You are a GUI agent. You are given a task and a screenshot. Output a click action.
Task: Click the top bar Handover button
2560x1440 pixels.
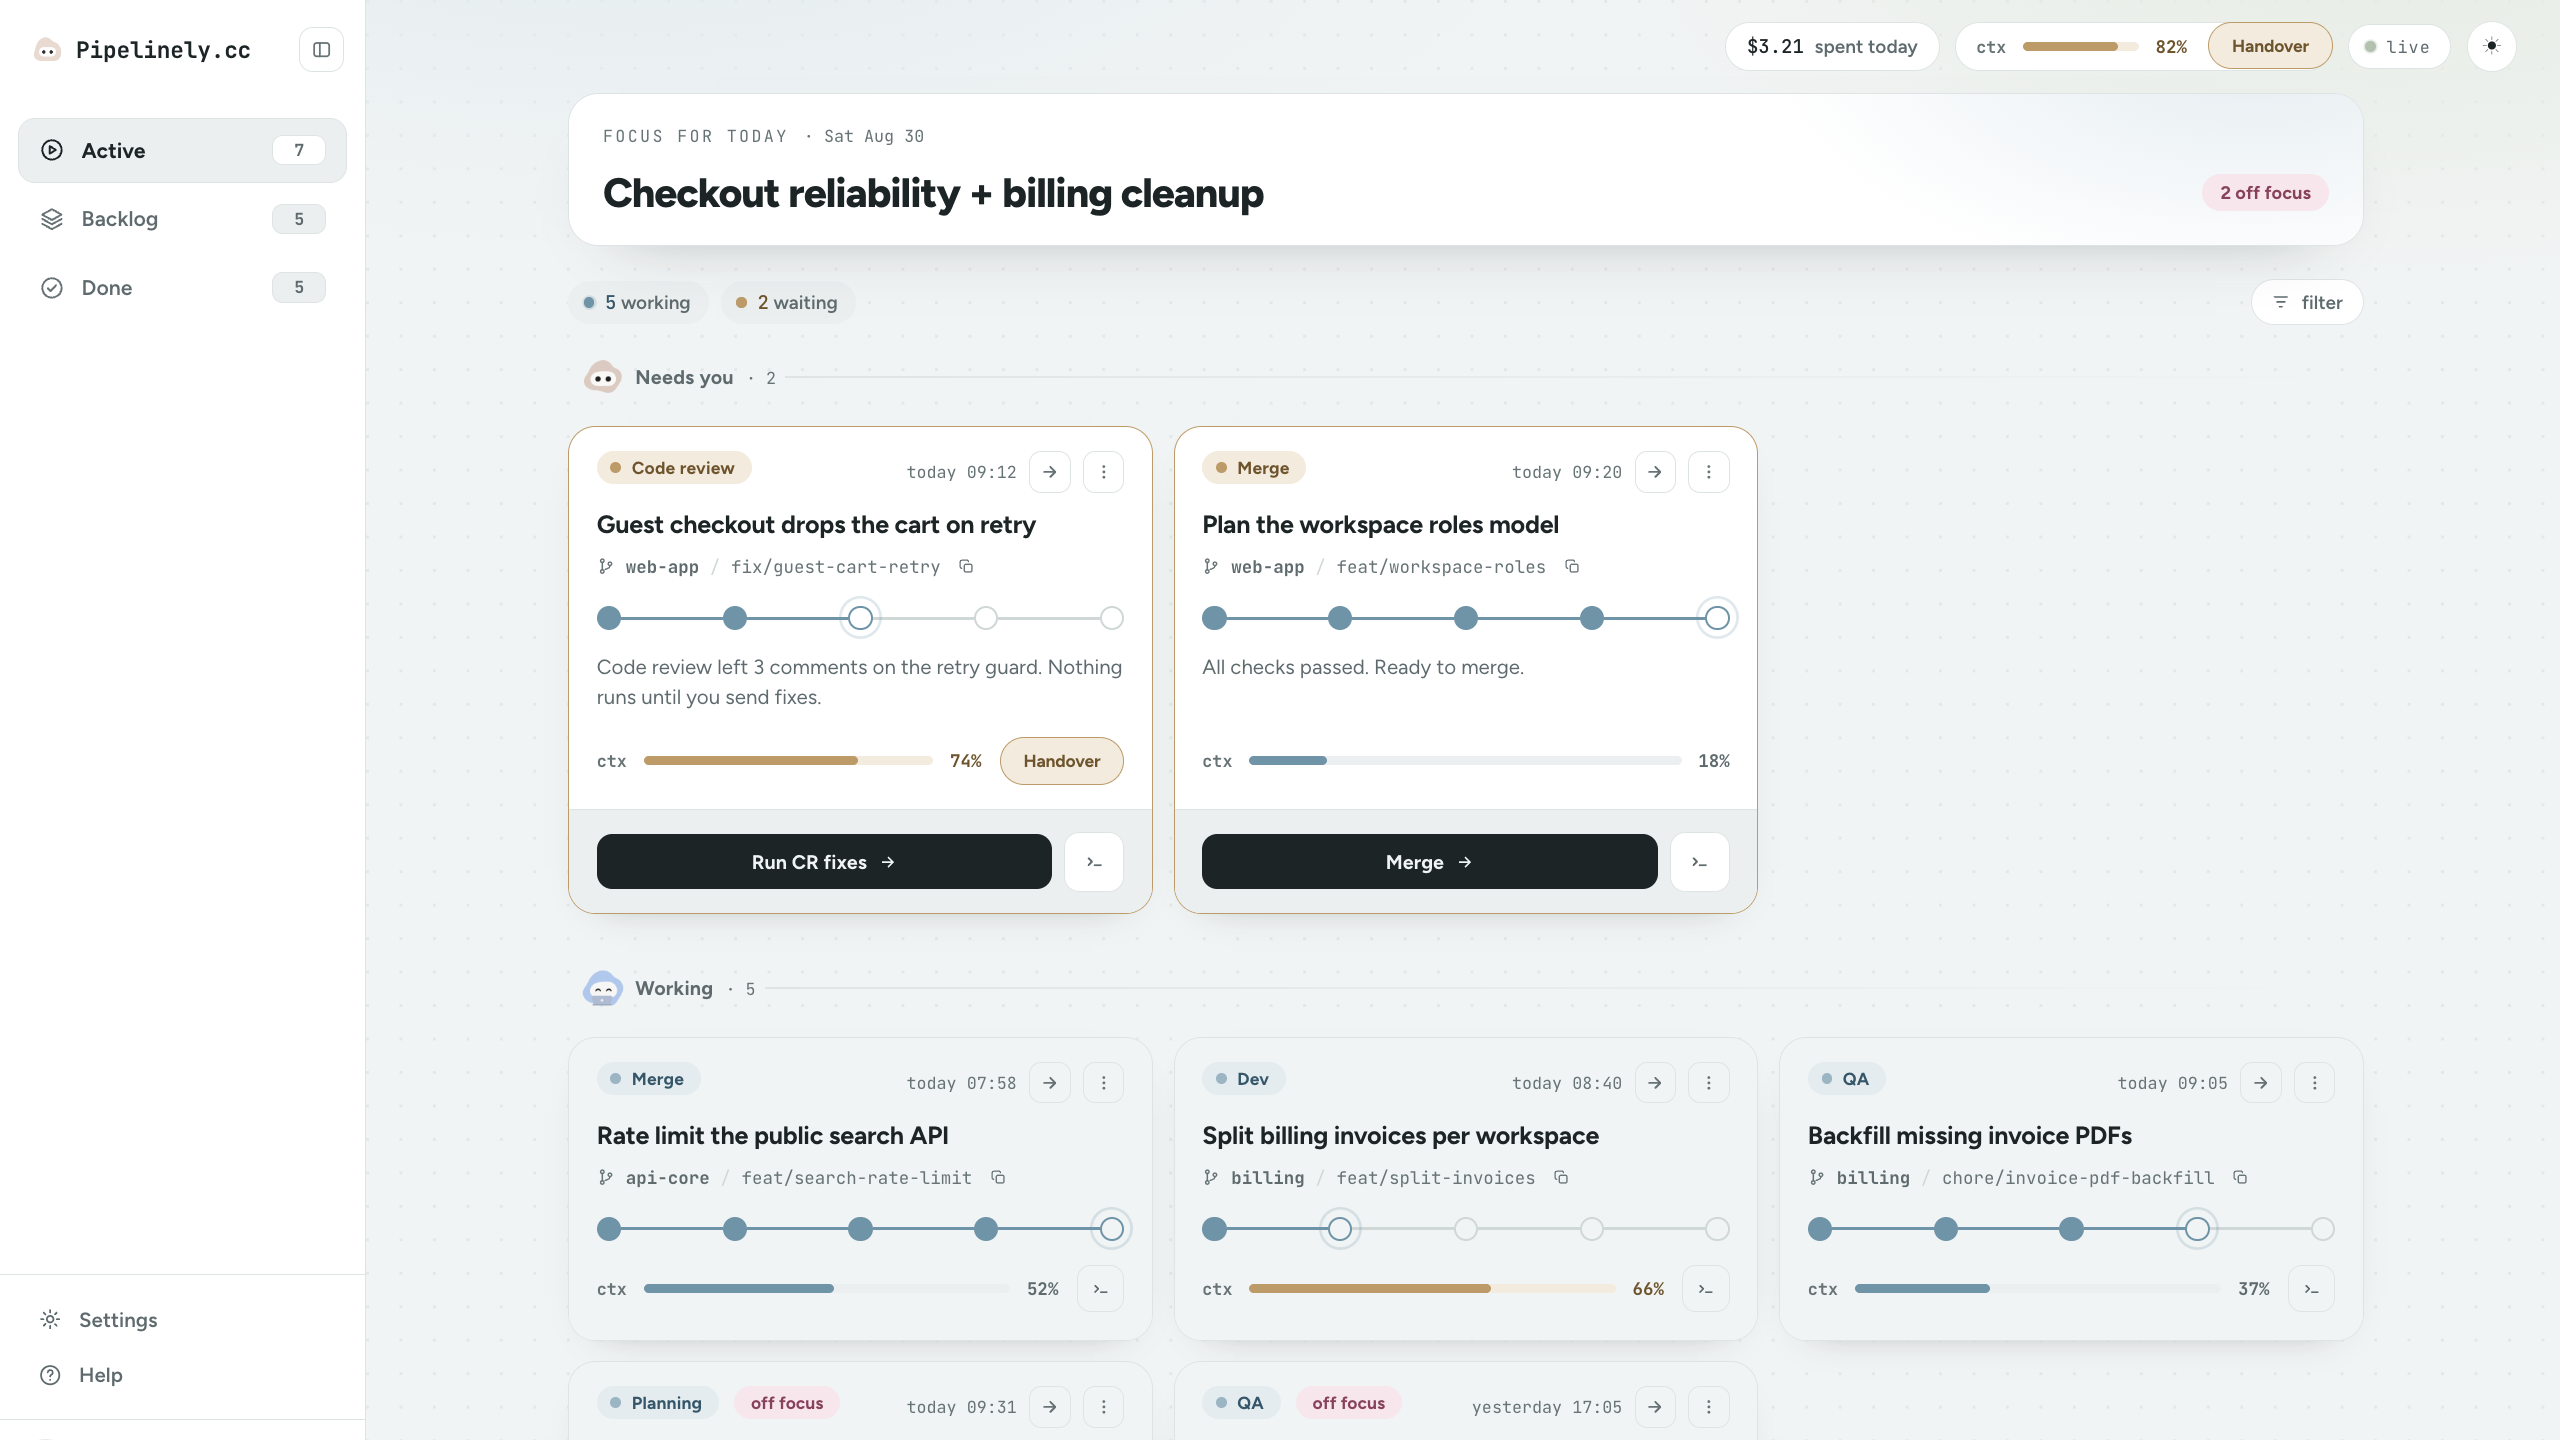[x=2270, y=46]
